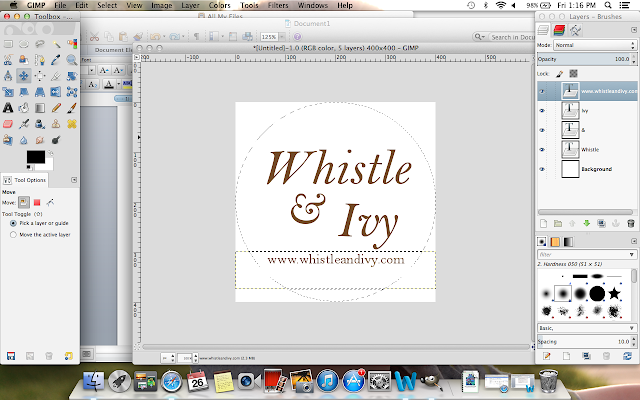Select the Text tool

[8, 108]
